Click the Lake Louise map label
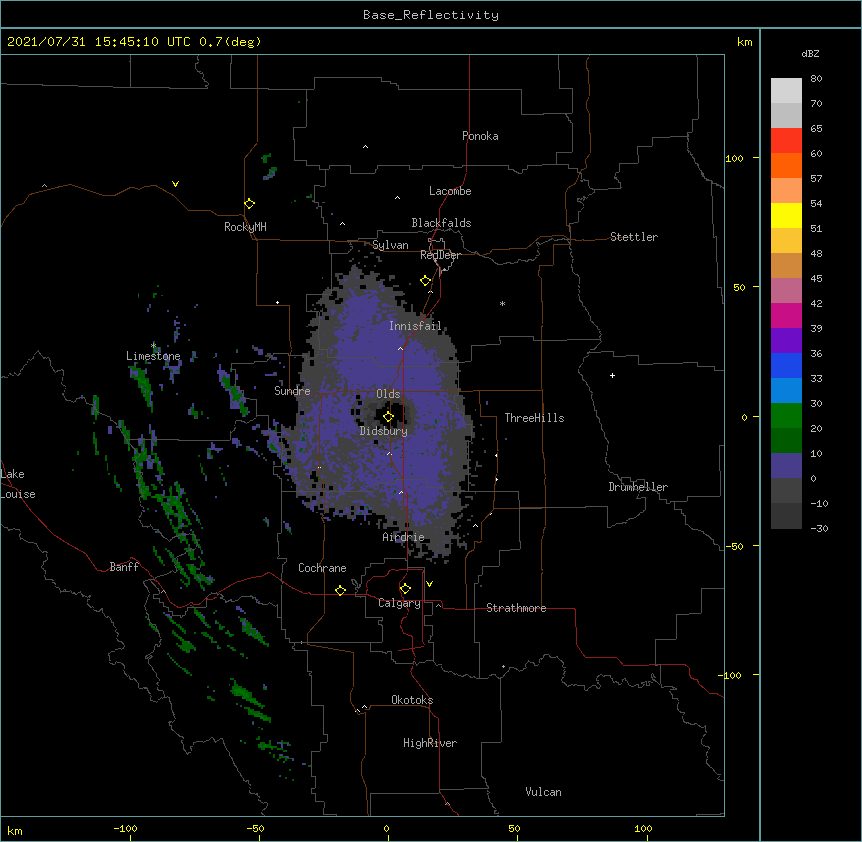This screenshot has height=842, width=862. pos(17,484)
